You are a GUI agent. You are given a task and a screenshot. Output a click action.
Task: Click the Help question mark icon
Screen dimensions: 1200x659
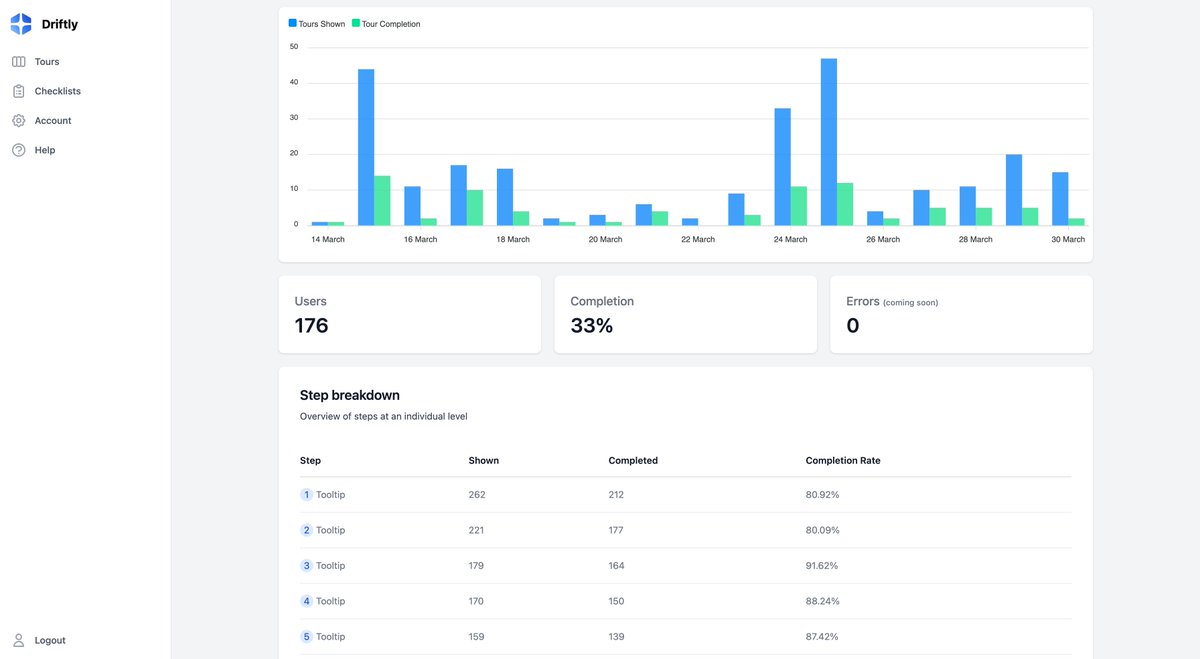tap(19, 150)
